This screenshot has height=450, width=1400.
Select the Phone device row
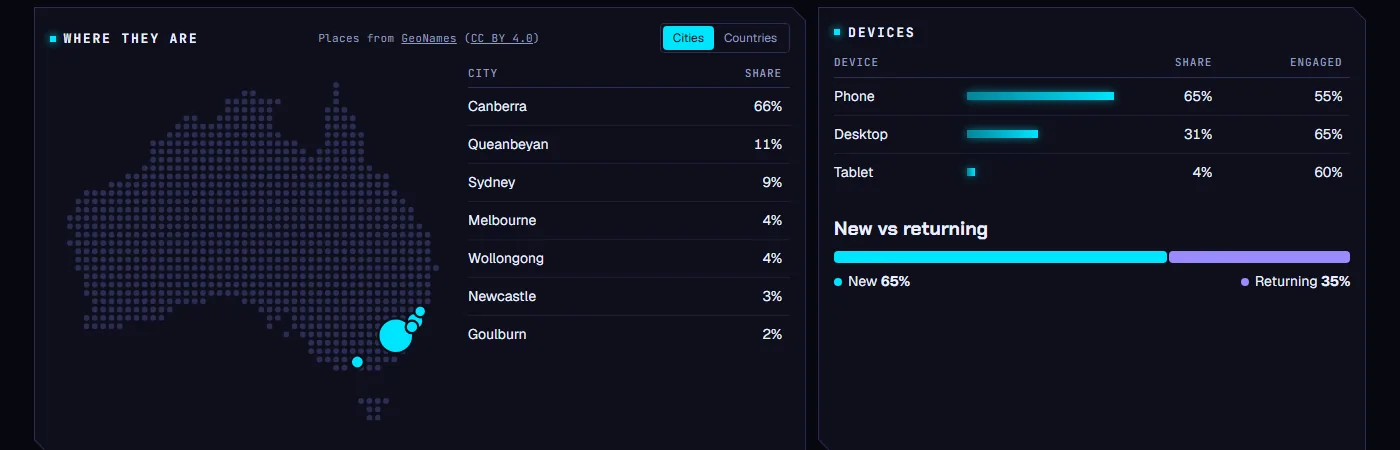point(1091,96)
